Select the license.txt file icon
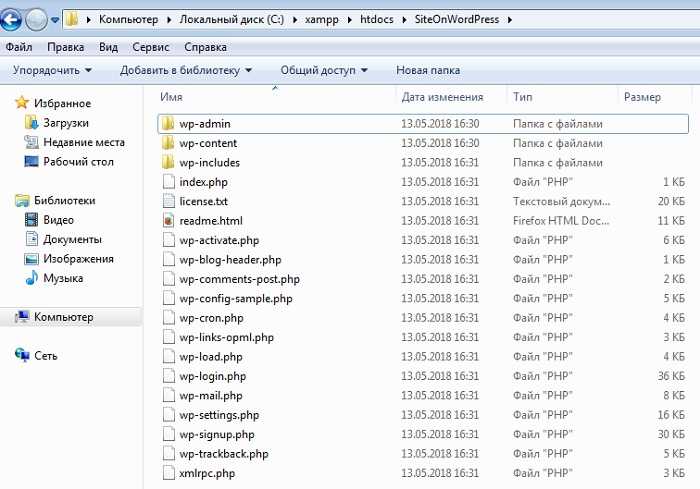Image resolution: width=700 pixels, height=489 pixels. 168,201
